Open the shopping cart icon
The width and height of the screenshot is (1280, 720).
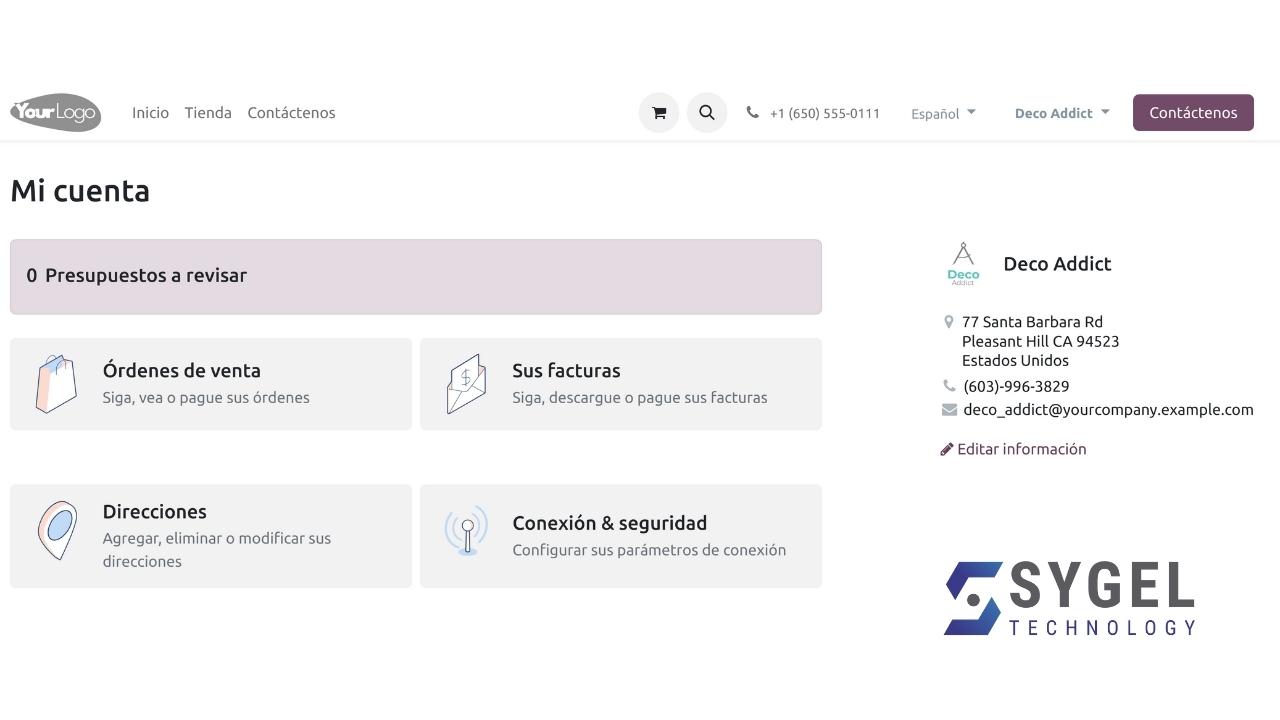tap(658, 113)
